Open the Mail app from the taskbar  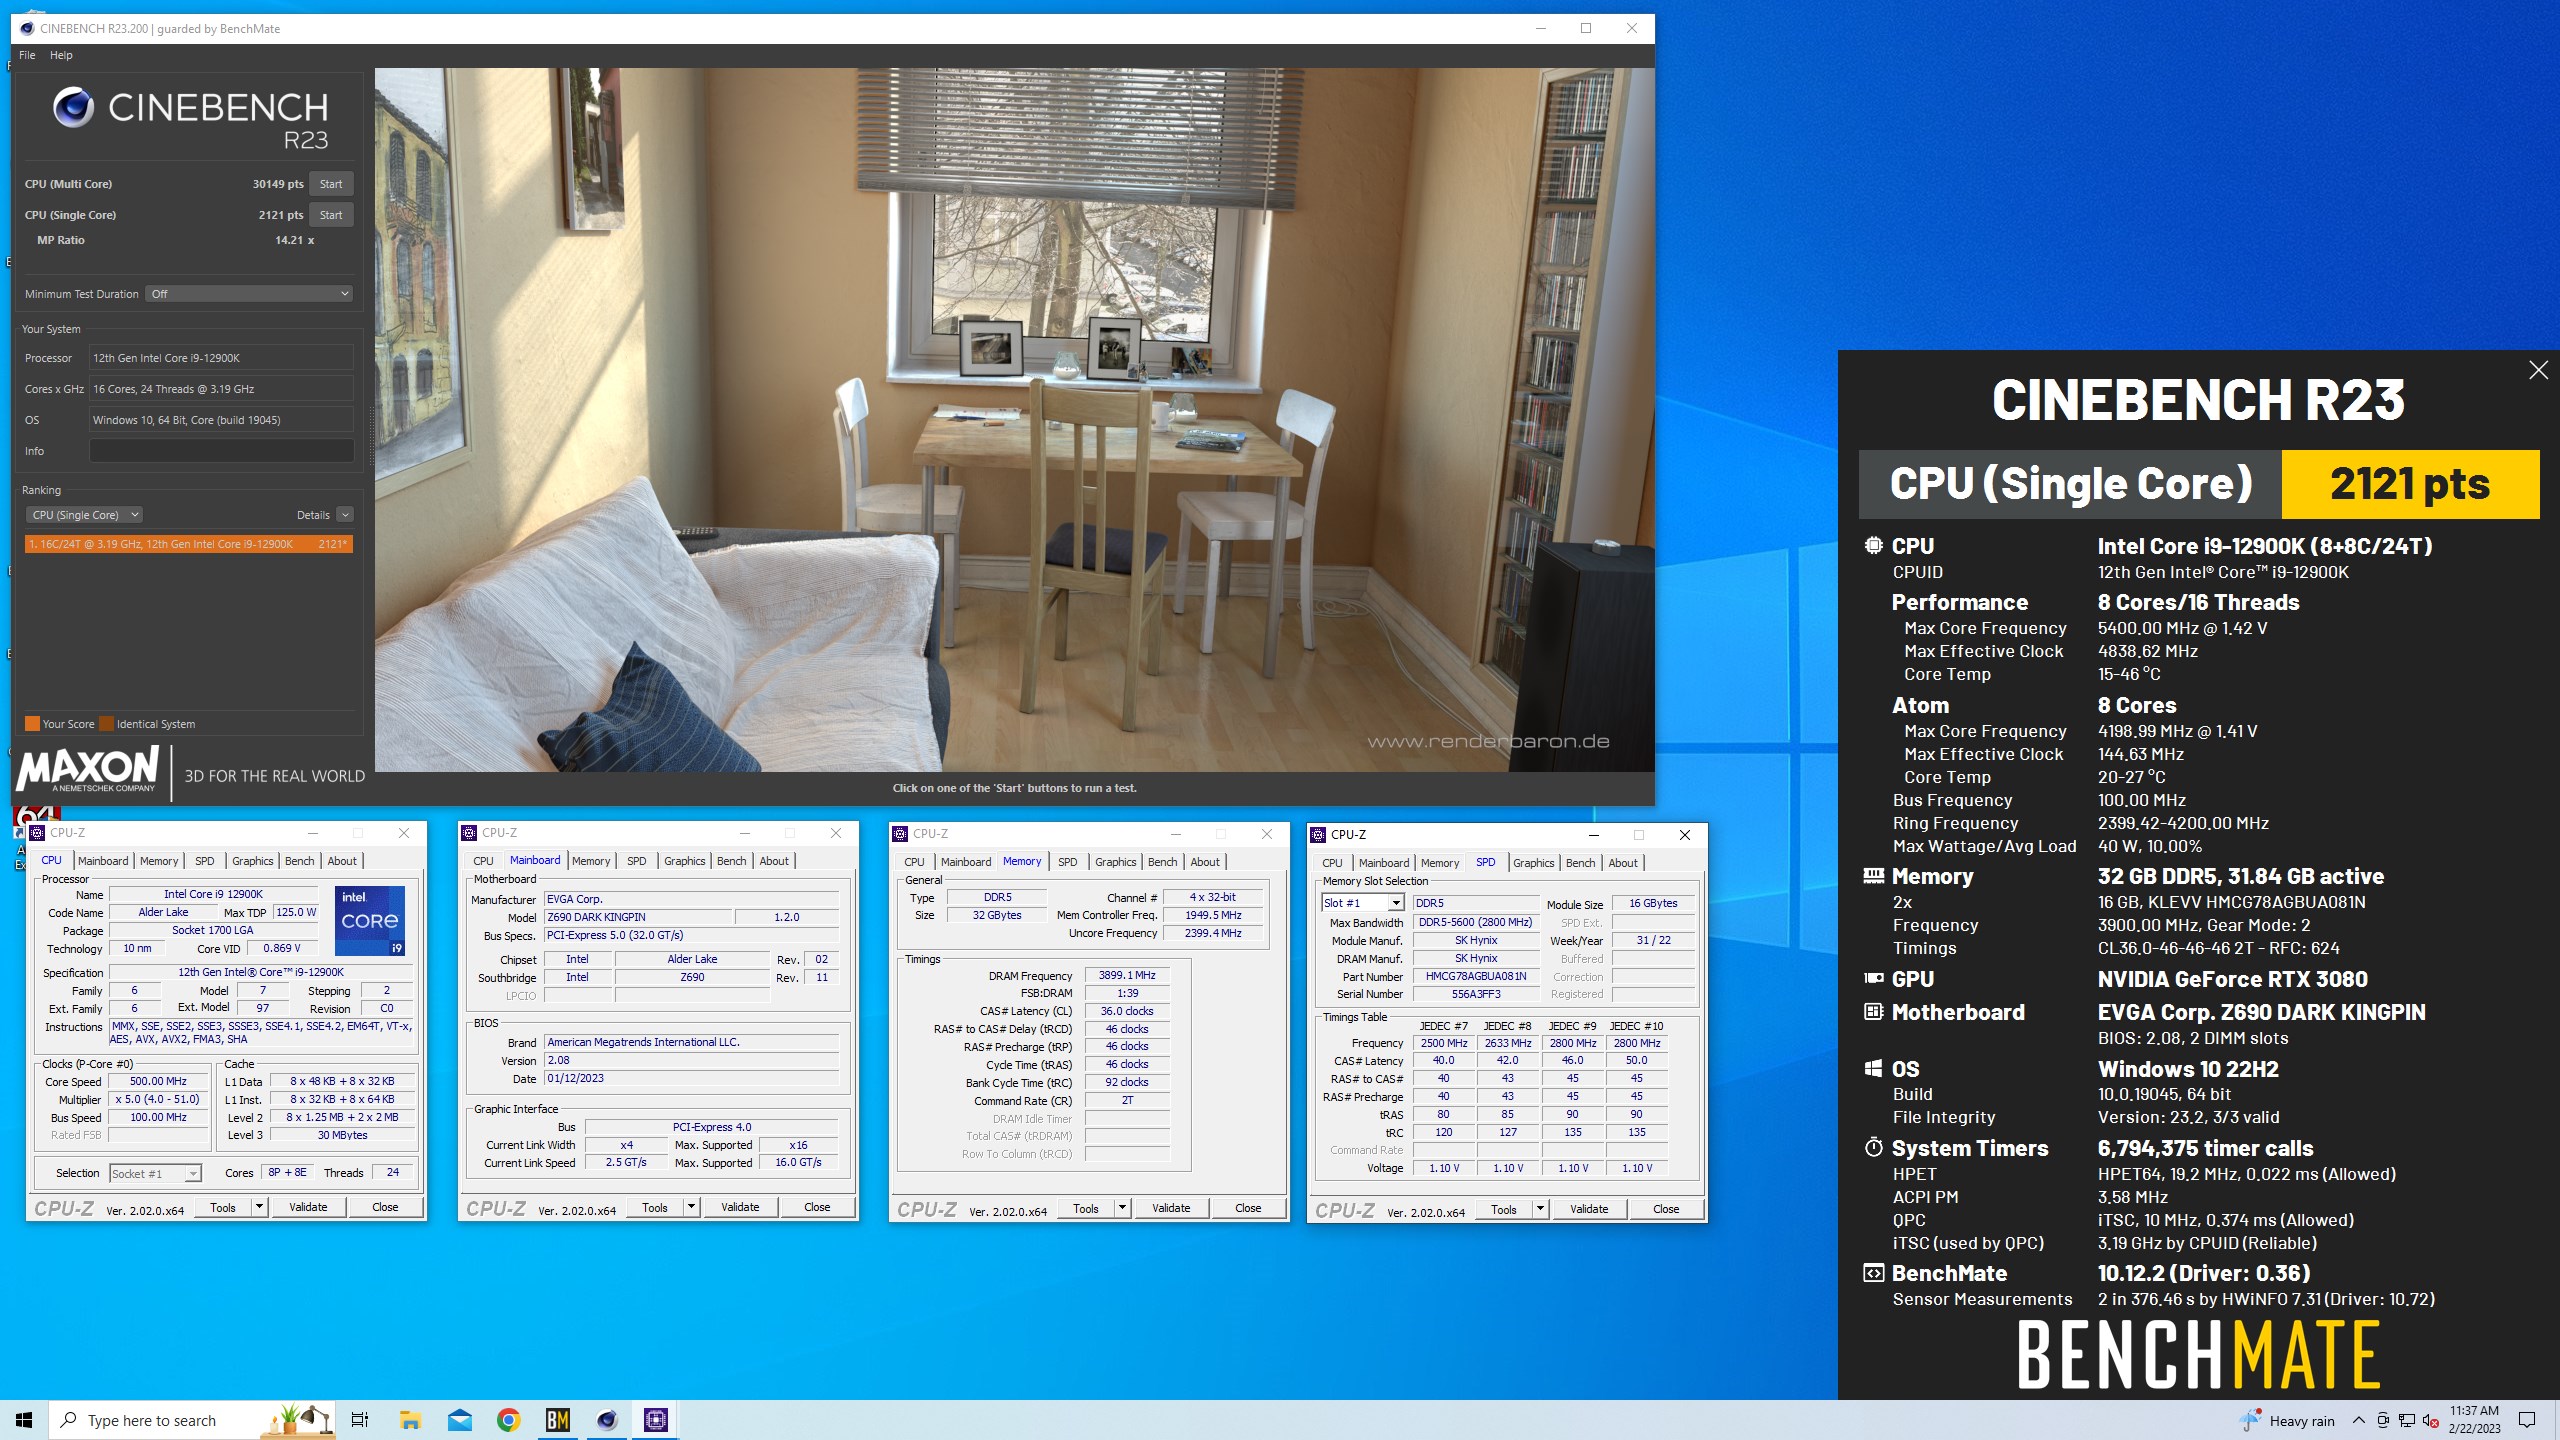tap(460, 1420)
